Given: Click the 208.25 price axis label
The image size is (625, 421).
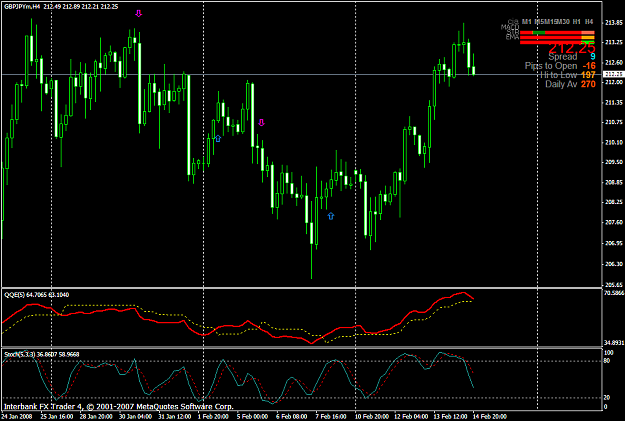Looking at the screenshot, I should (614, 202).
